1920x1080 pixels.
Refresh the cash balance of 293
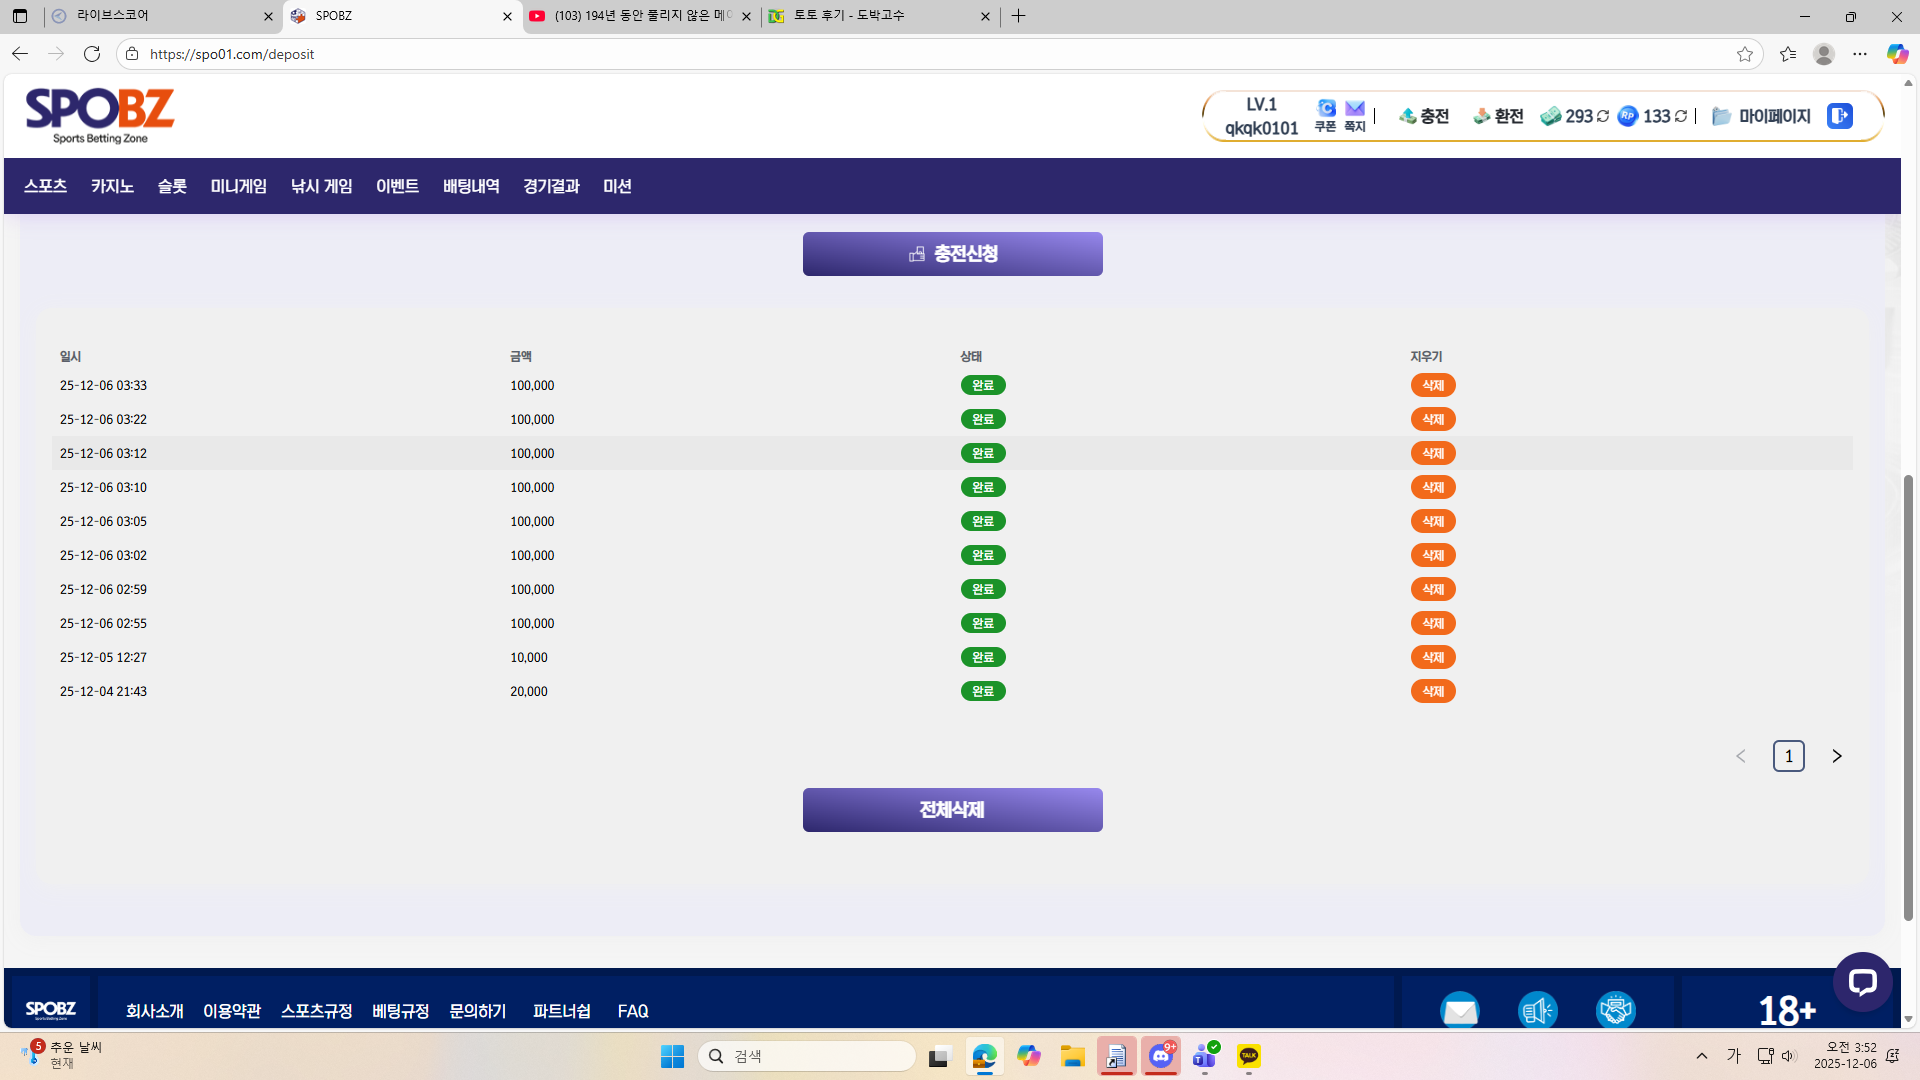[1603, 116]
